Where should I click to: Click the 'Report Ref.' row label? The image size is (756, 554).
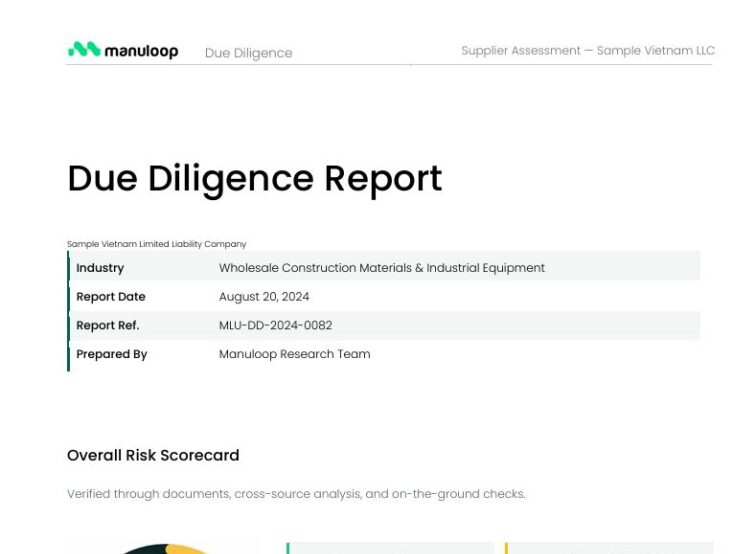click(x=108, y=325)
